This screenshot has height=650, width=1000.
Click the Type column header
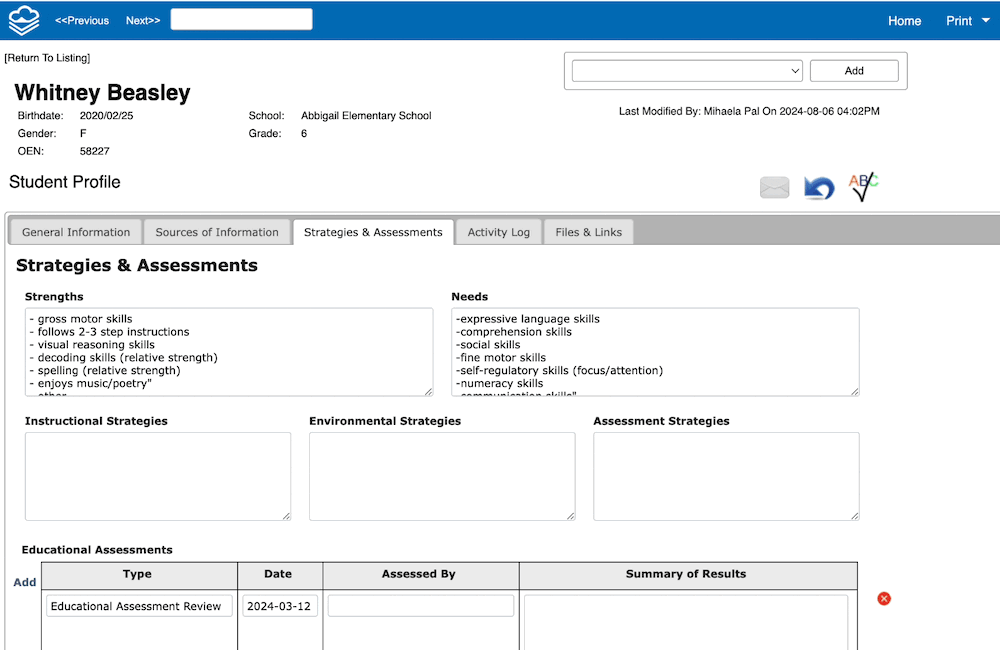pyautogui.click(x=137, y=574)
